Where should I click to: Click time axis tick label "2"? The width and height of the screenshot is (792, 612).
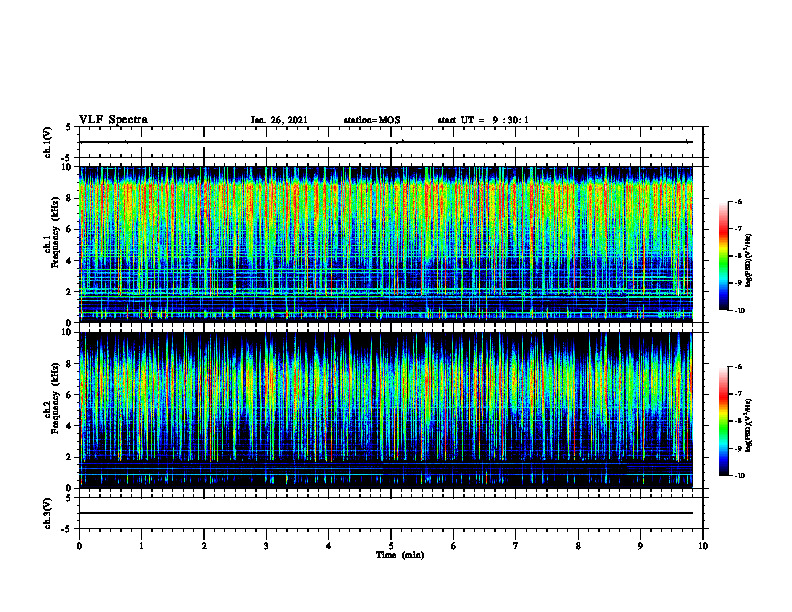click(x=204, y=546)
